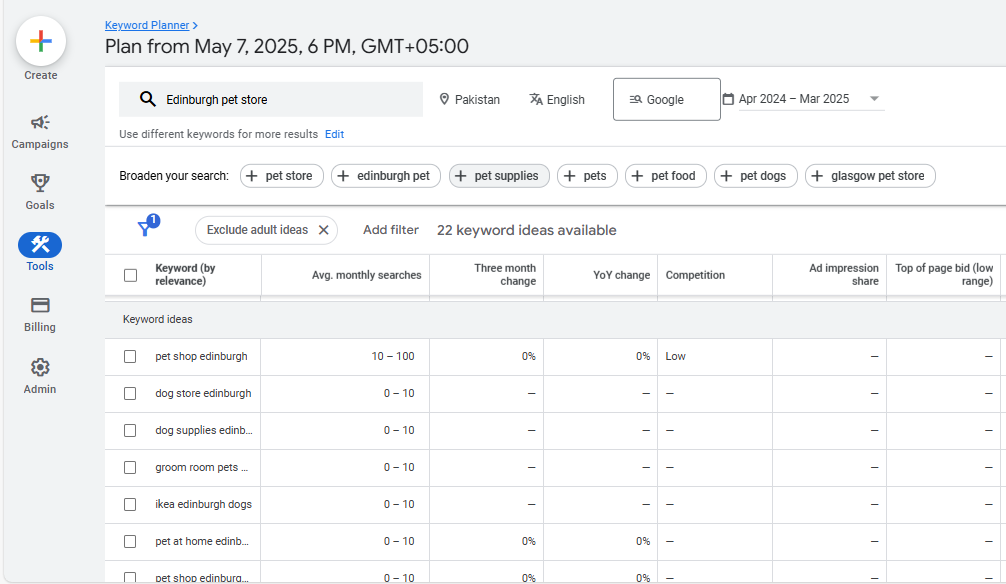Select the Tools wrench icon
1006x584 pixels.
point(40,245)
